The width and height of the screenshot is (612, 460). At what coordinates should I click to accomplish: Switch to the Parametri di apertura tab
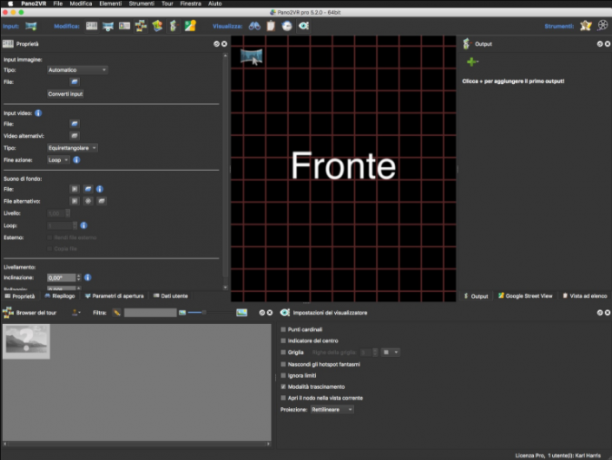(114, 296)
